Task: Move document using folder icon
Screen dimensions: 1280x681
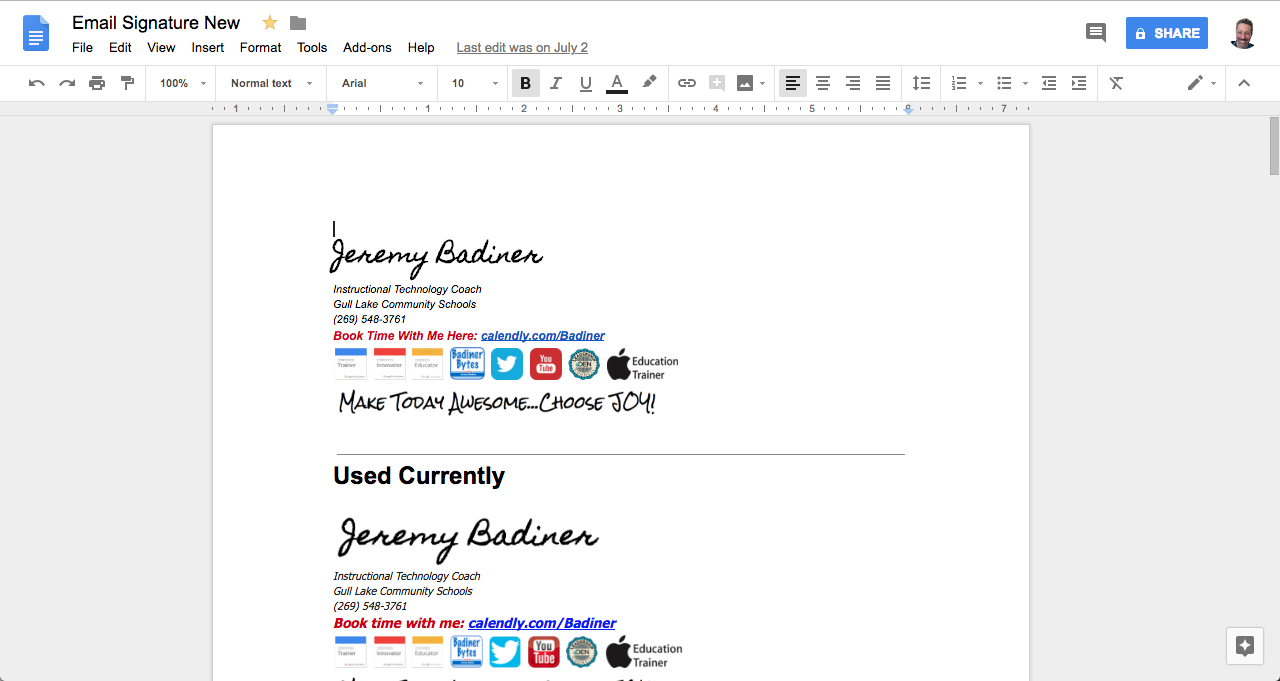Action: click(x=298, y=23)
